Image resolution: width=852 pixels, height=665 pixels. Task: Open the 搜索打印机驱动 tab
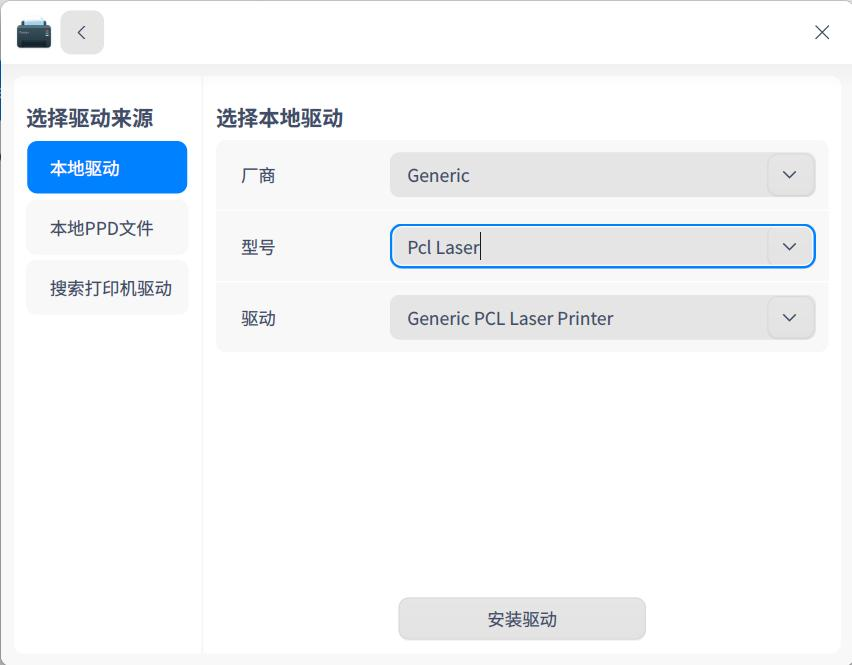(107, 287)
